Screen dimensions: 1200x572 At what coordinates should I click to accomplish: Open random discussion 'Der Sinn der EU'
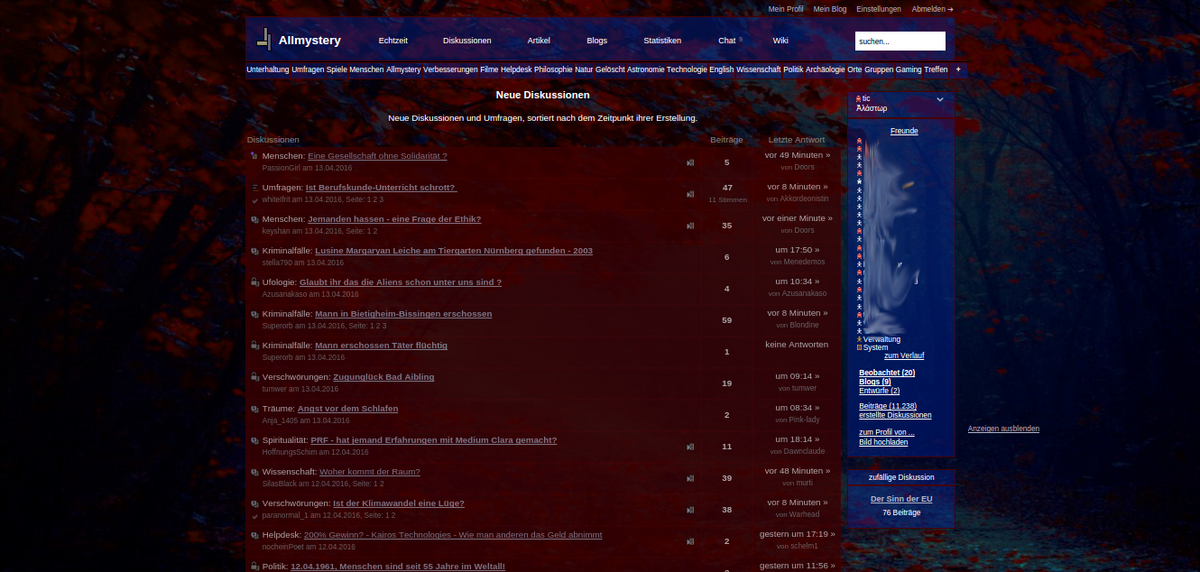(x=901, y=499)
